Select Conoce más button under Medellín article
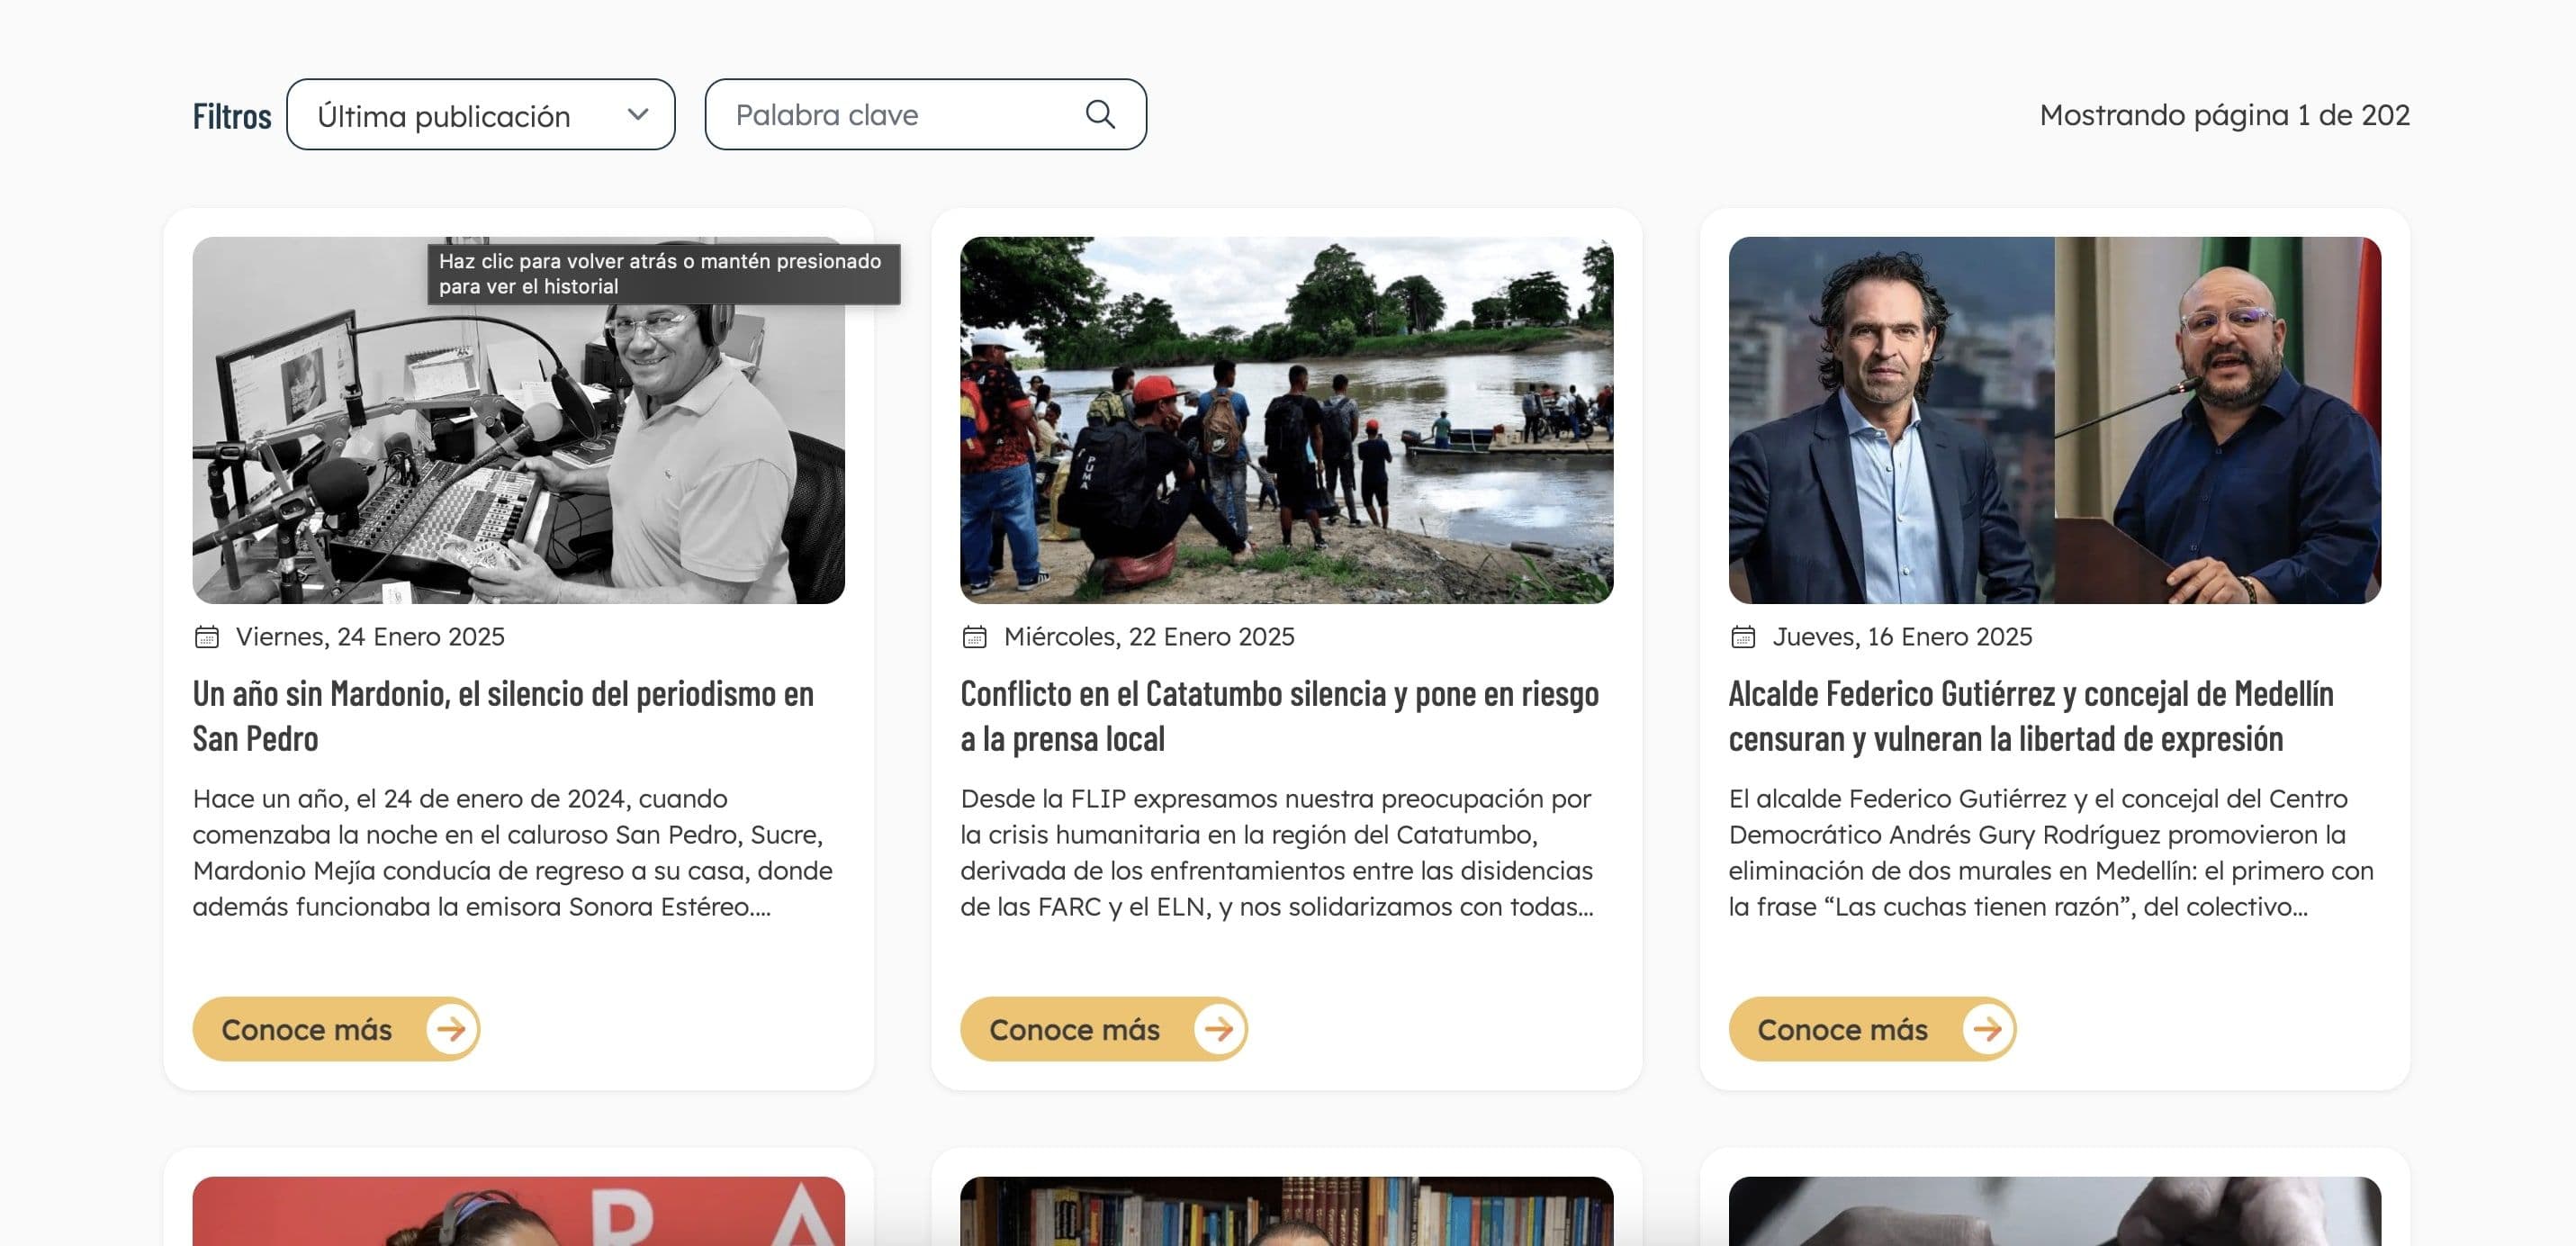The width and height of the screenshot is (2576, 1246). pos(1872,1029)
